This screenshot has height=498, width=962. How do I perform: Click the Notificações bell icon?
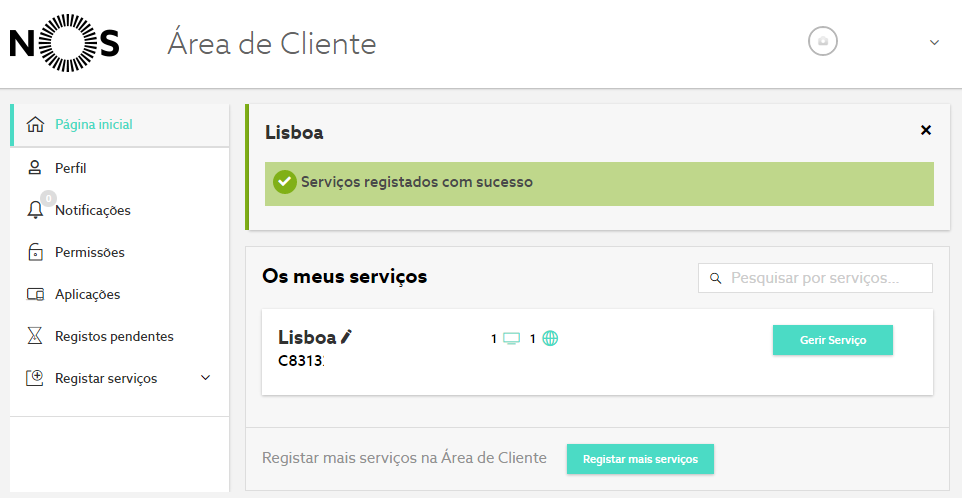tap(36, 210)
